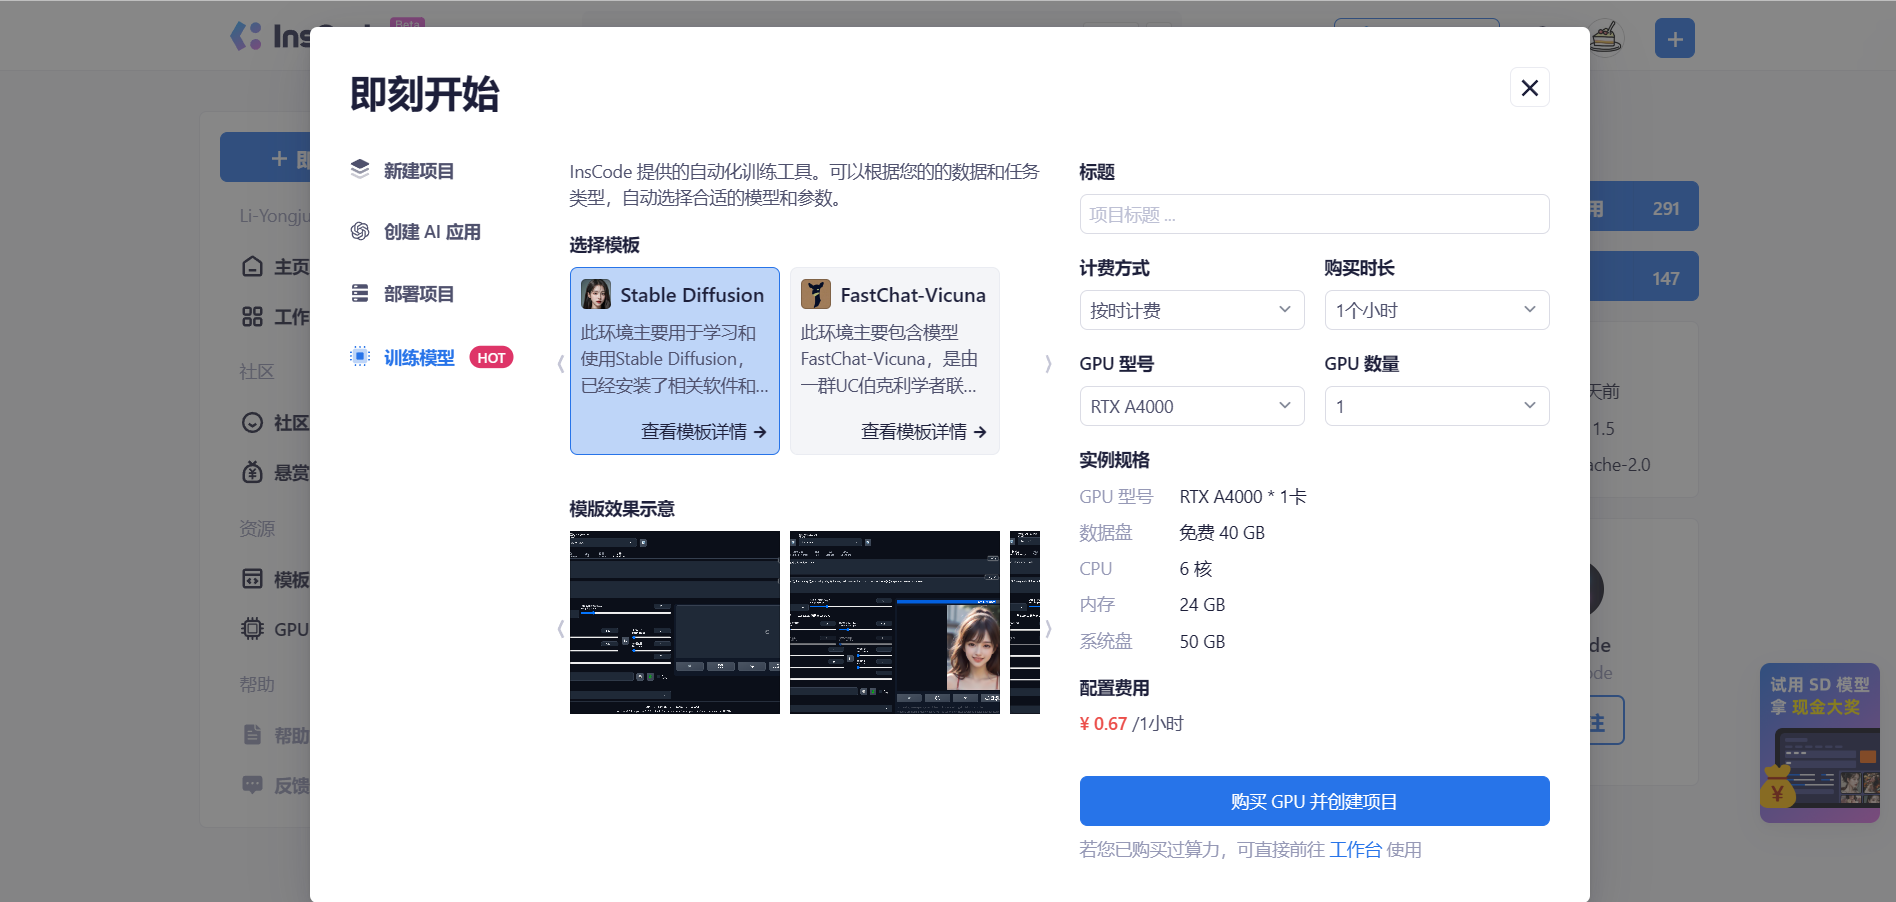Screen dimensions: 1896x902
Task: Open 查看模板详情 for Stable Diffusion
Action: pyautogui.click(x=704, y=431)
